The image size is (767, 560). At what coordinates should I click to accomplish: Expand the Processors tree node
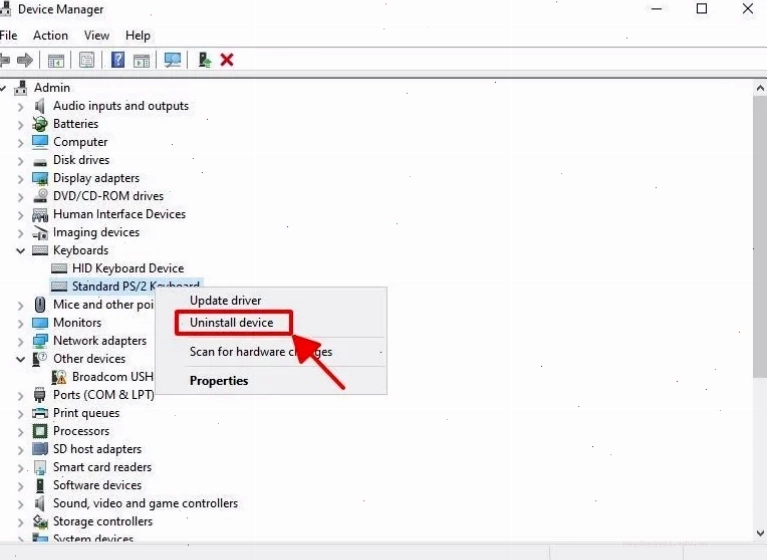20,431
